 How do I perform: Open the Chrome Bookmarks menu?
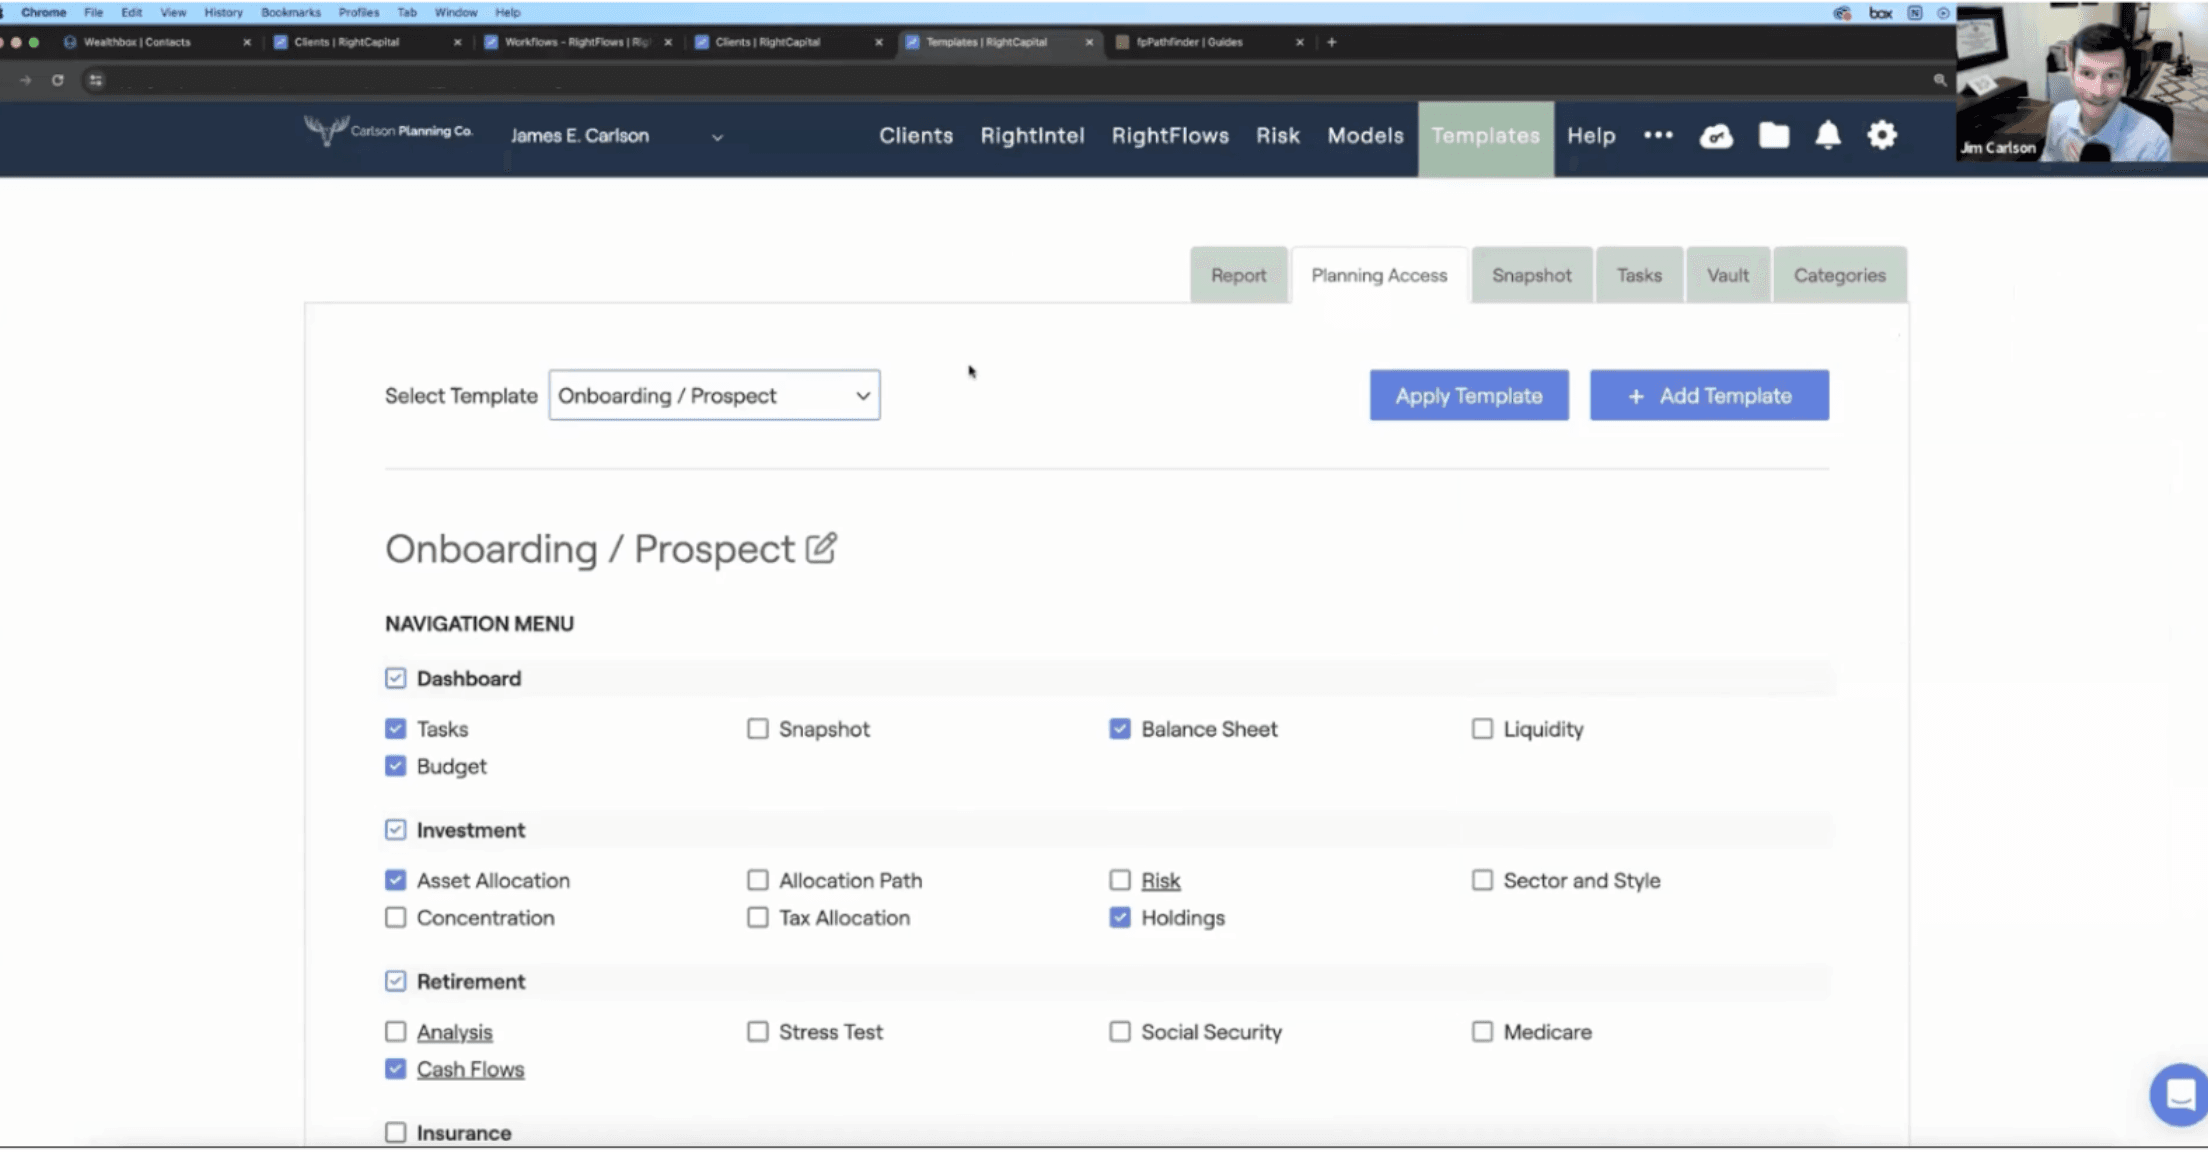pos(291,13)
